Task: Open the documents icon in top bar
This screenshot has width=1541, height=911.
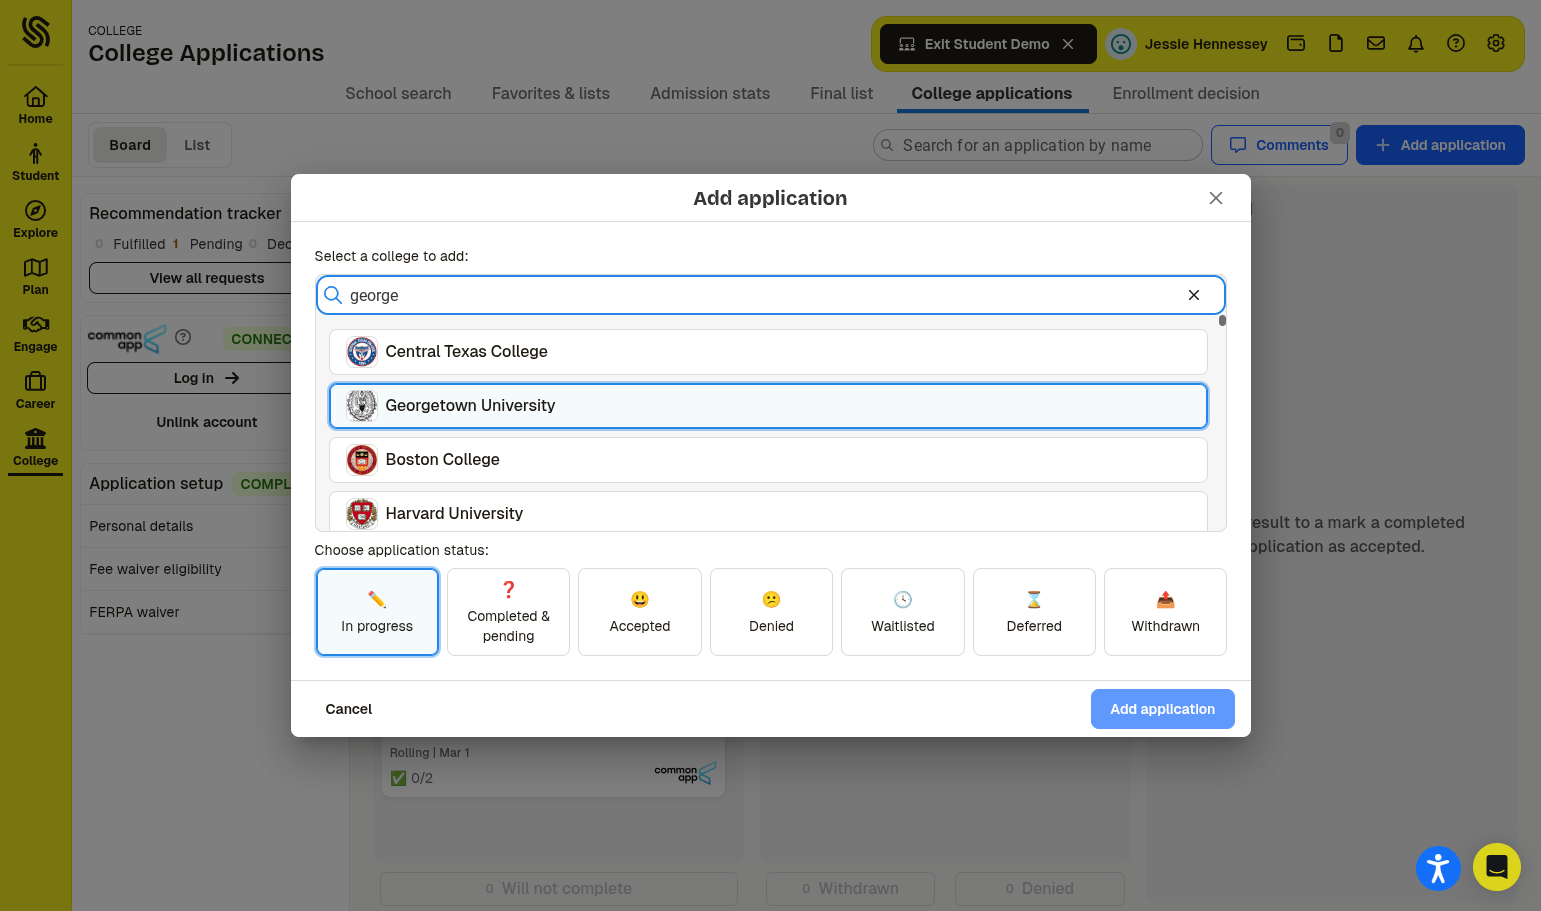Action: point(1336,44)
